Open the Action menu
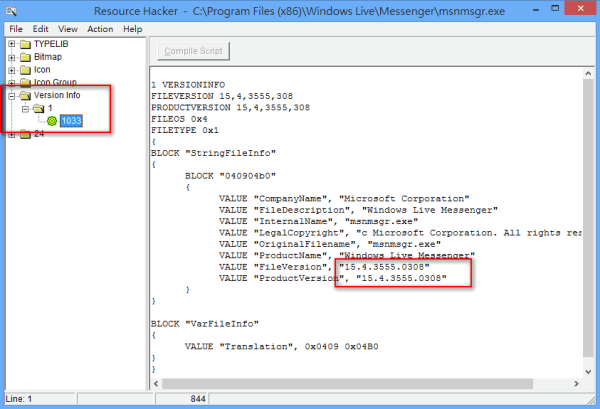Screen dimensions: 600x409 tap(100, 29)
